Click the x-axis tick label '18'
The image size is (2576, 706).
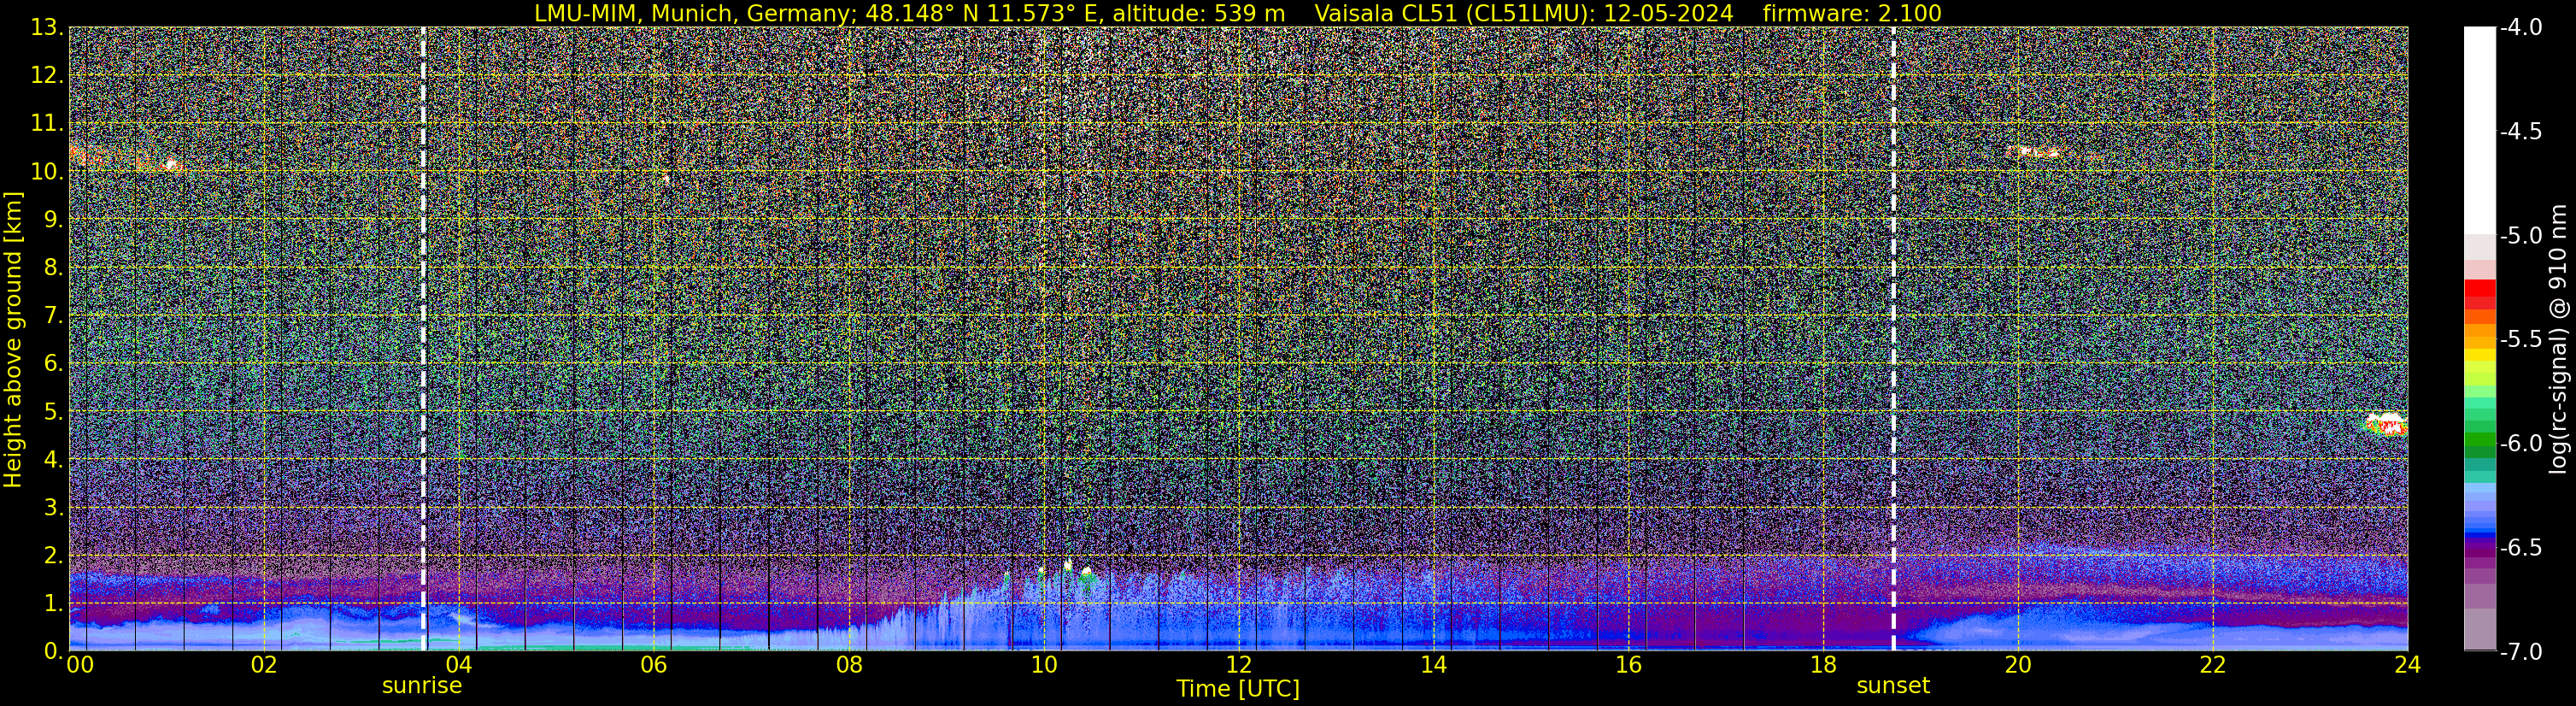coord(1823,665)
